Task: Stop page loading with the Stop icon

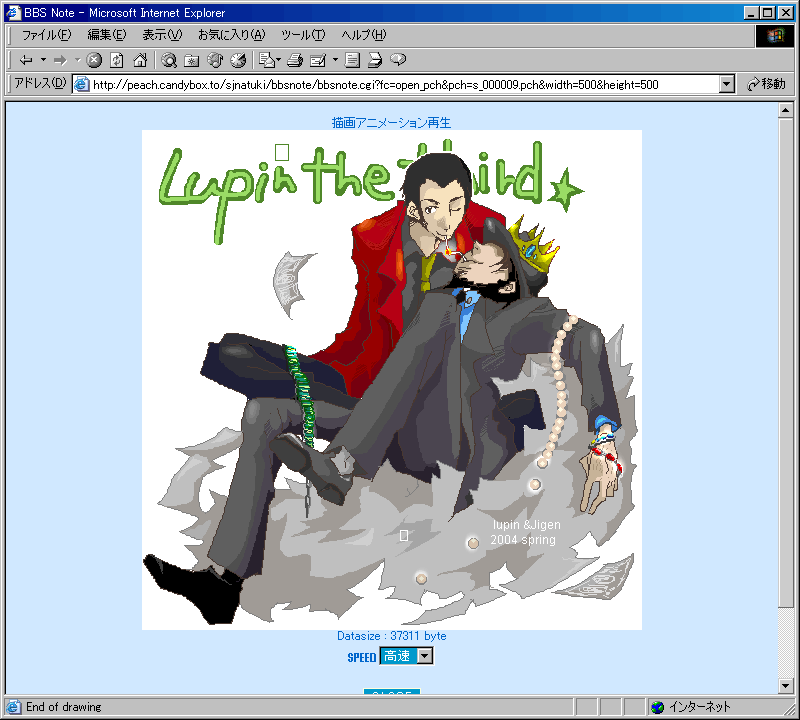Action: click(x=94, y=60)
